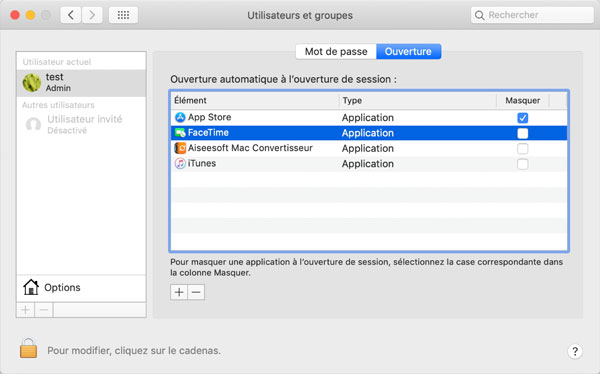Show all preferences grid button
Image resolution: width=600 pixels, height=374 pixels.
point(123,15)
